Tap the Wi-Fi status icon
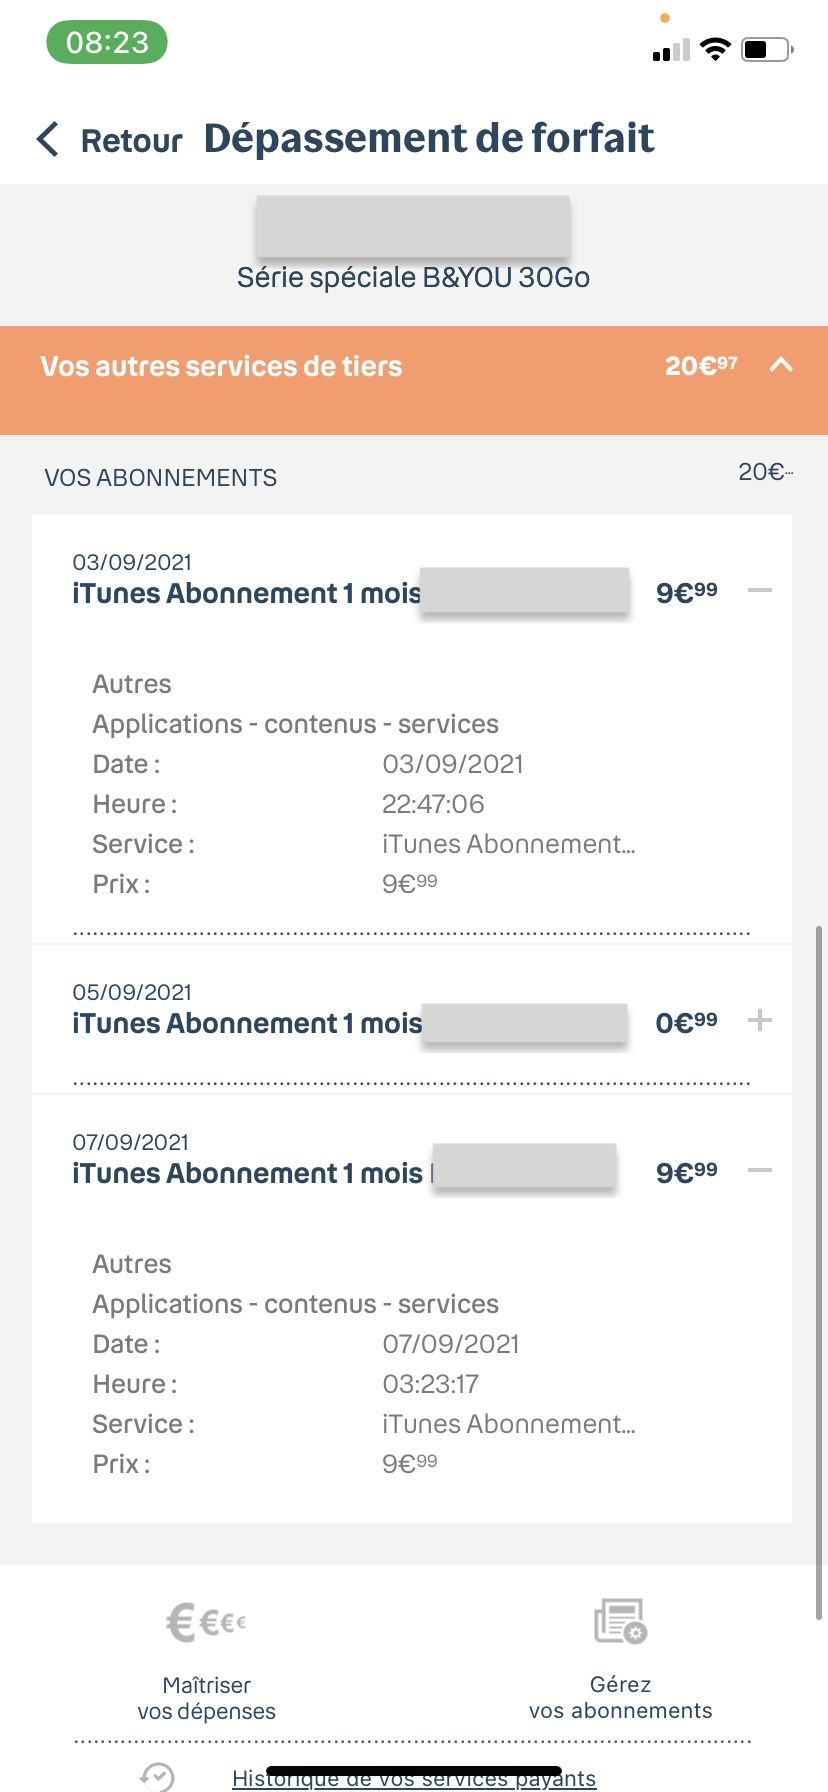Screen dimensions: 828x1792 click(x=715, y=49)
